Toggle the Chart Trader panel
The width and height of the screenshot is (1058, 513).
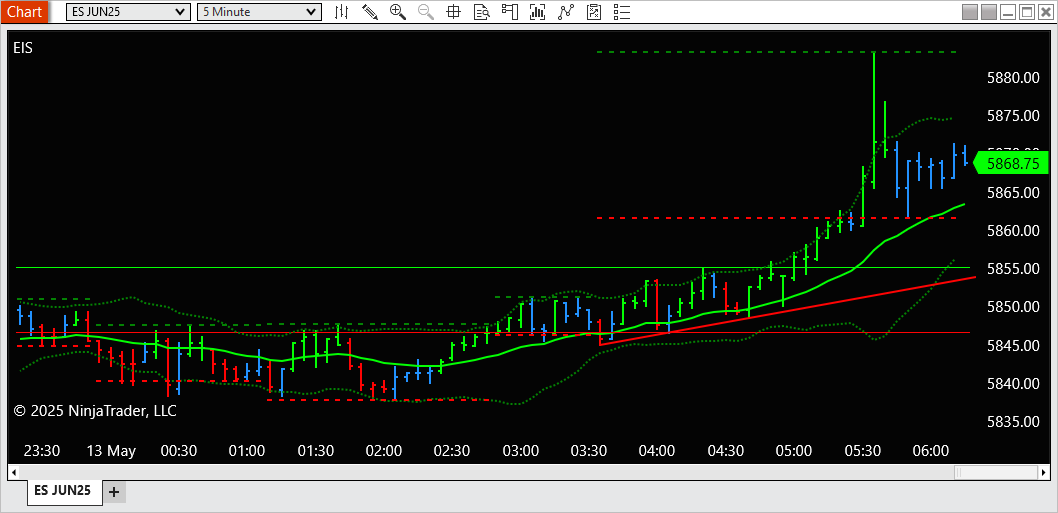click(x=509, y=11)
